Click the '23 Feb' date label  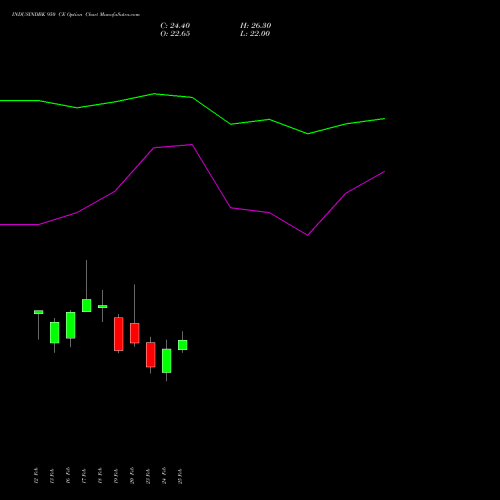pyautogui.click(x=148, y=476)
